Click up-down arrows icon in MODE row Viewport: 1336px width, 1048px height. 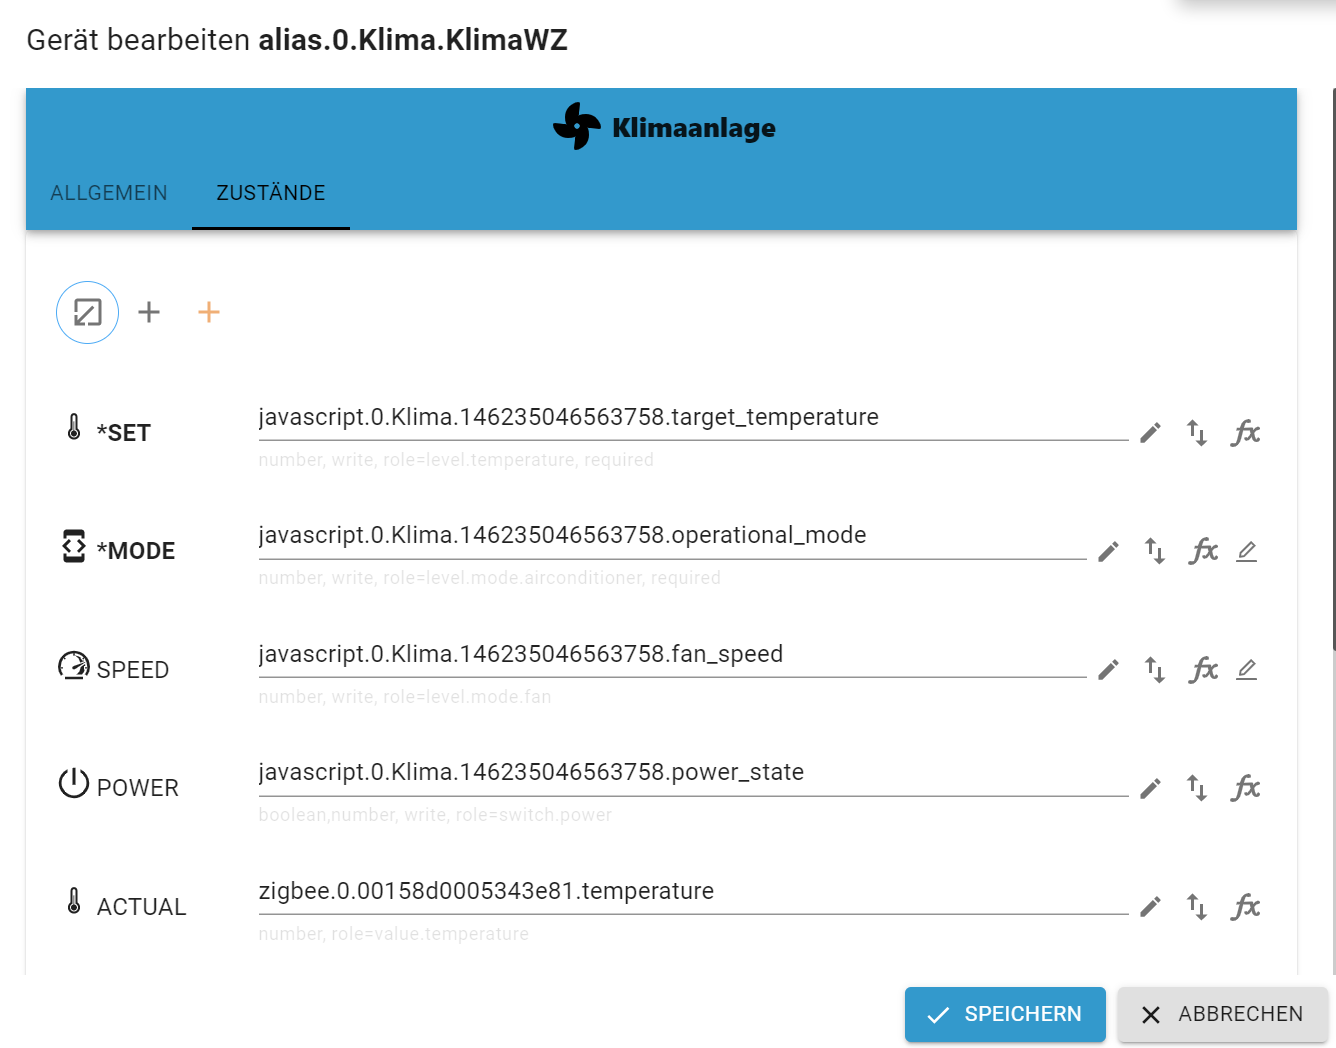click(1155, 551)
